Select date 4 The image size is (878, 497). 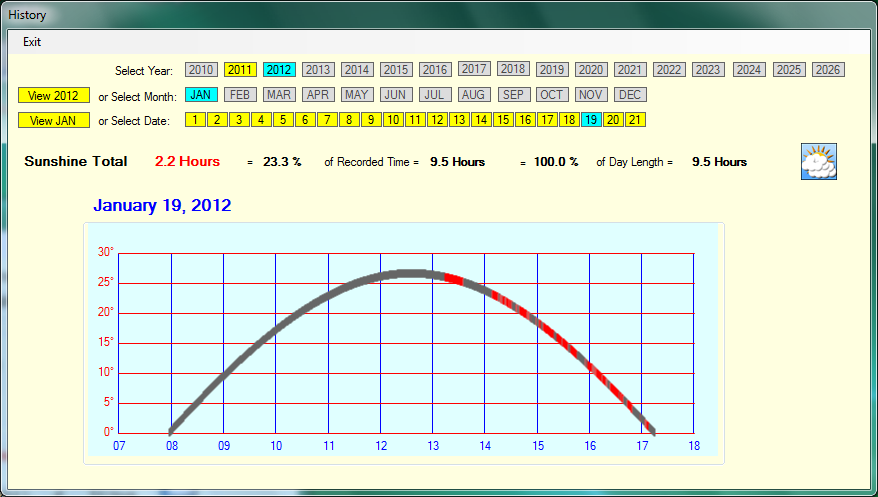point(261,120)
